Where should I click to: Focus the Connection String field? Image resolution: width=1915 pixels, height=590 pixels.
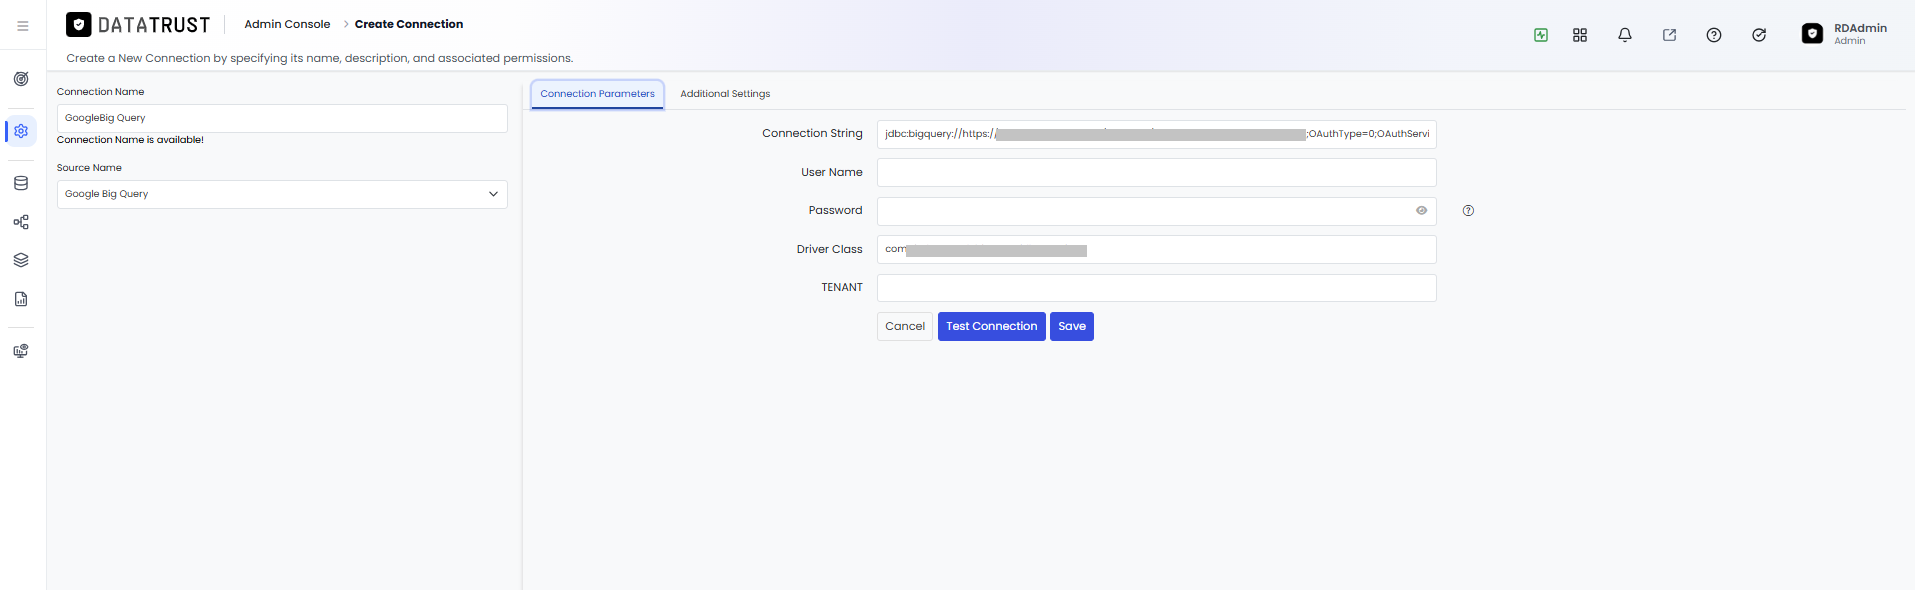point(1157,134)
